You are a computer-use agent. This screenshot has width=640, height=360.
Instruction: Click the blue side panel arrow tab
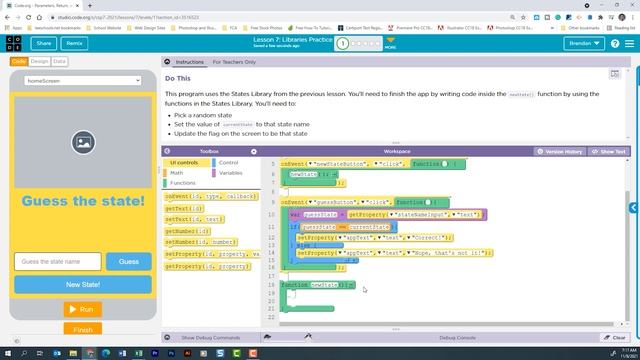click(x=633, y=208)
